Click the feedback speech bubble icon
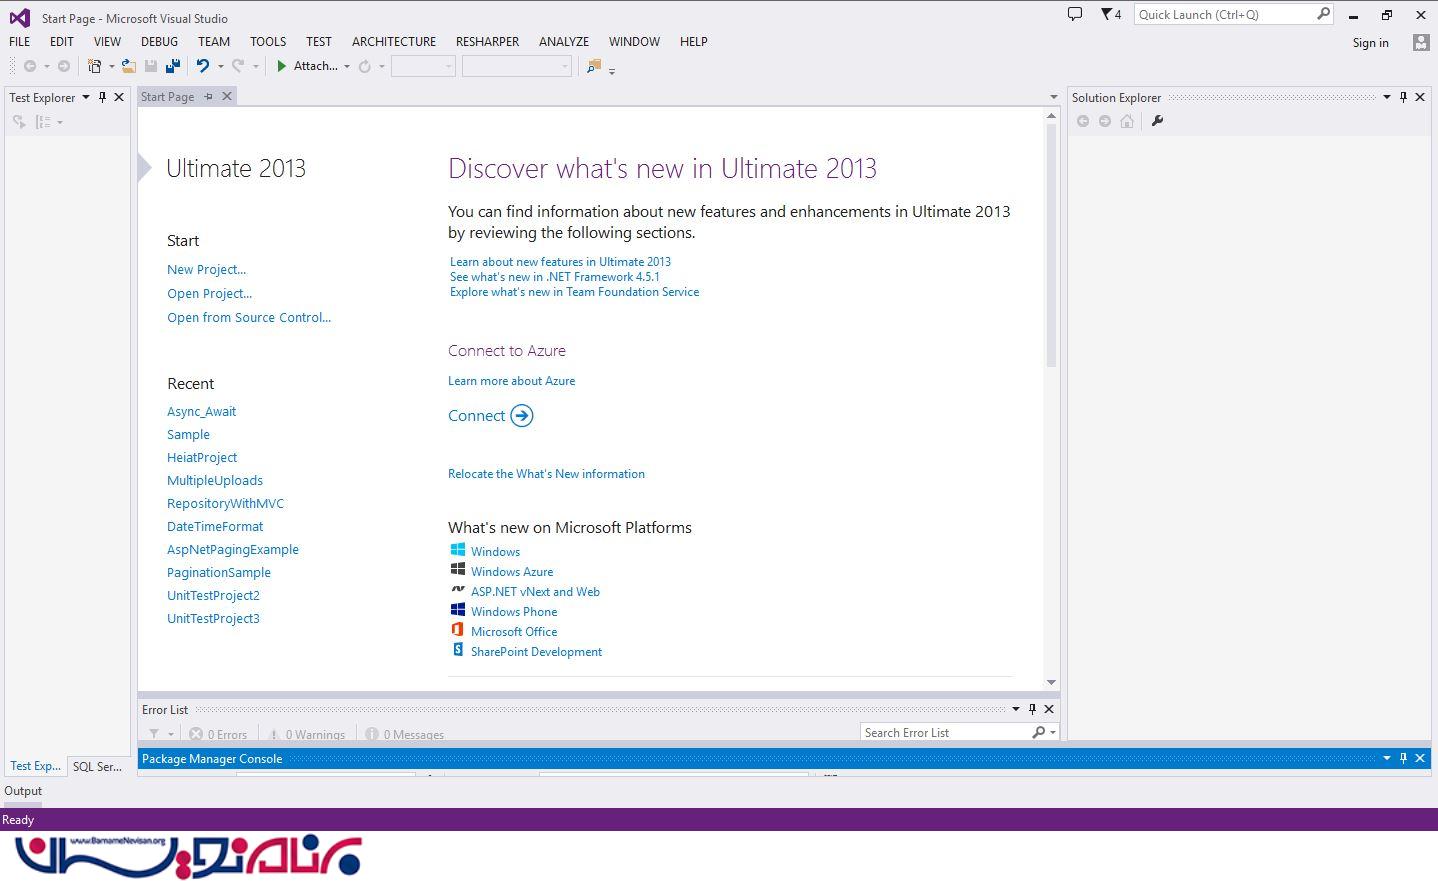Image resolution: width=1438 pixels, height=881 pixels. tap(1075, 14)
